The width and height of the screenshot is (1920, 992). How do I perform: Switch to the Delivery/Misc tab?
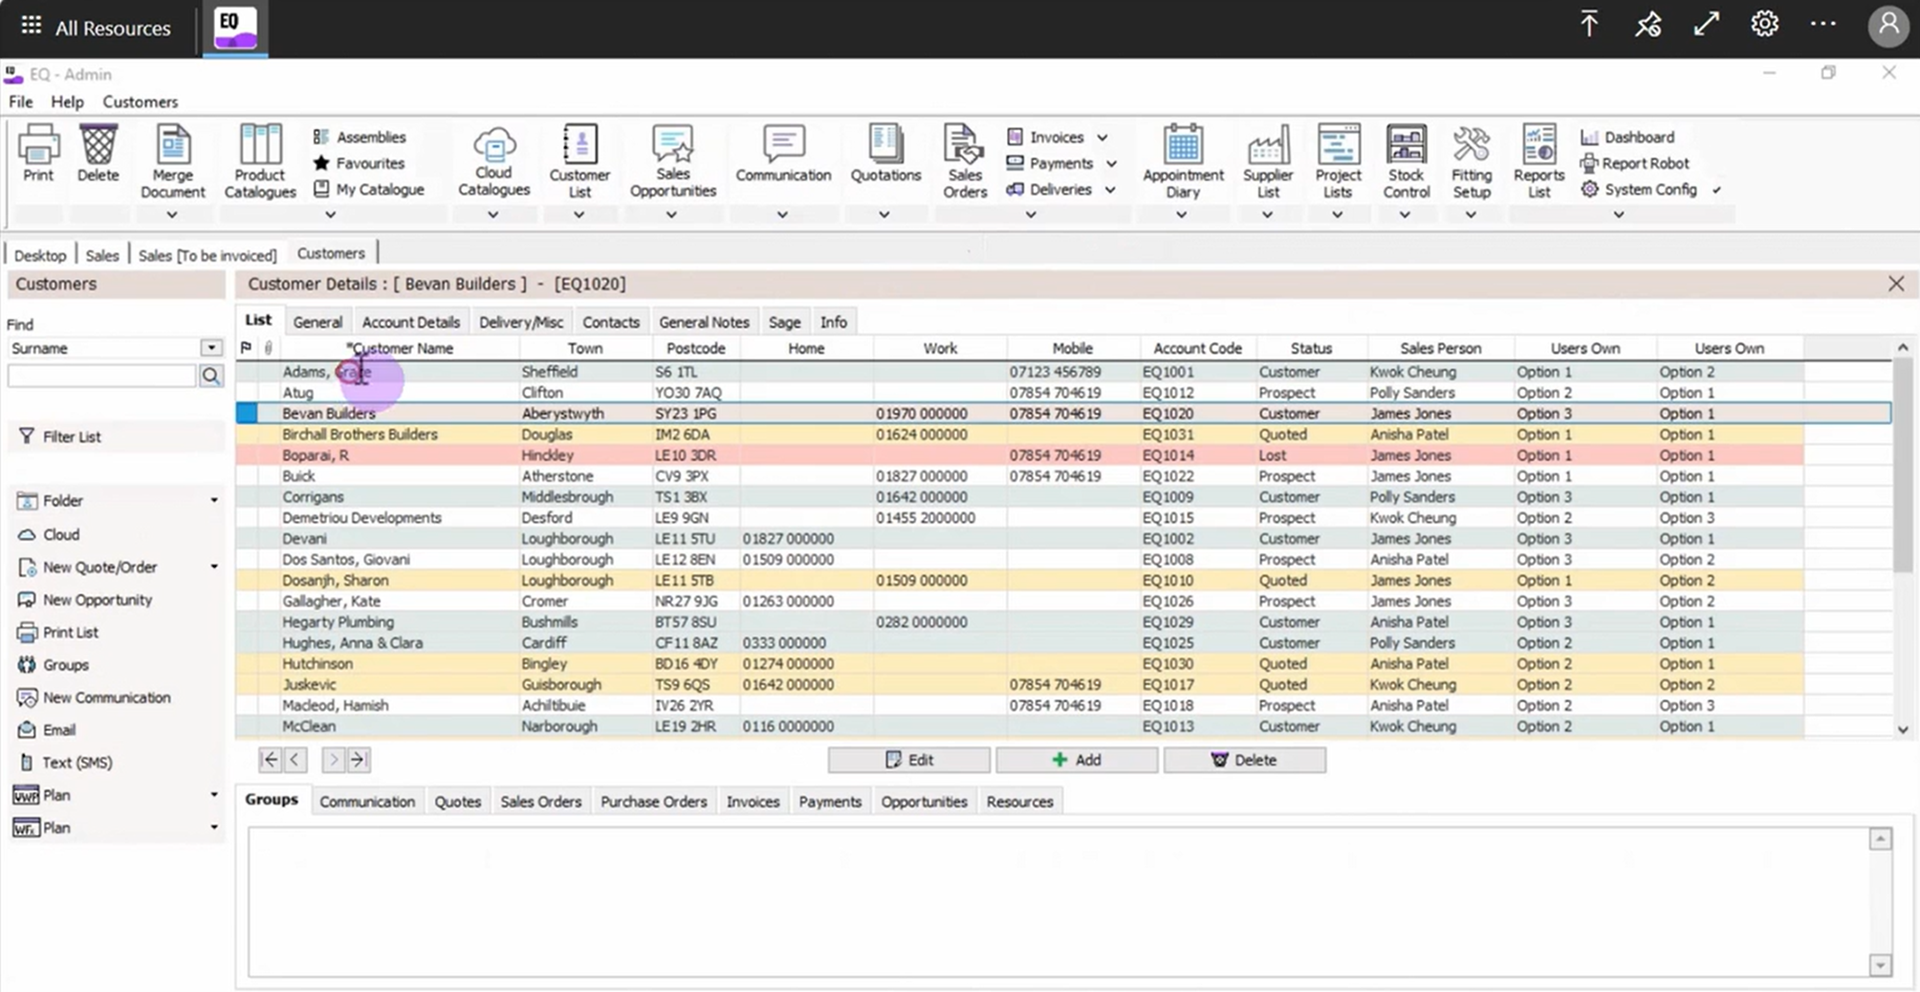521,322
